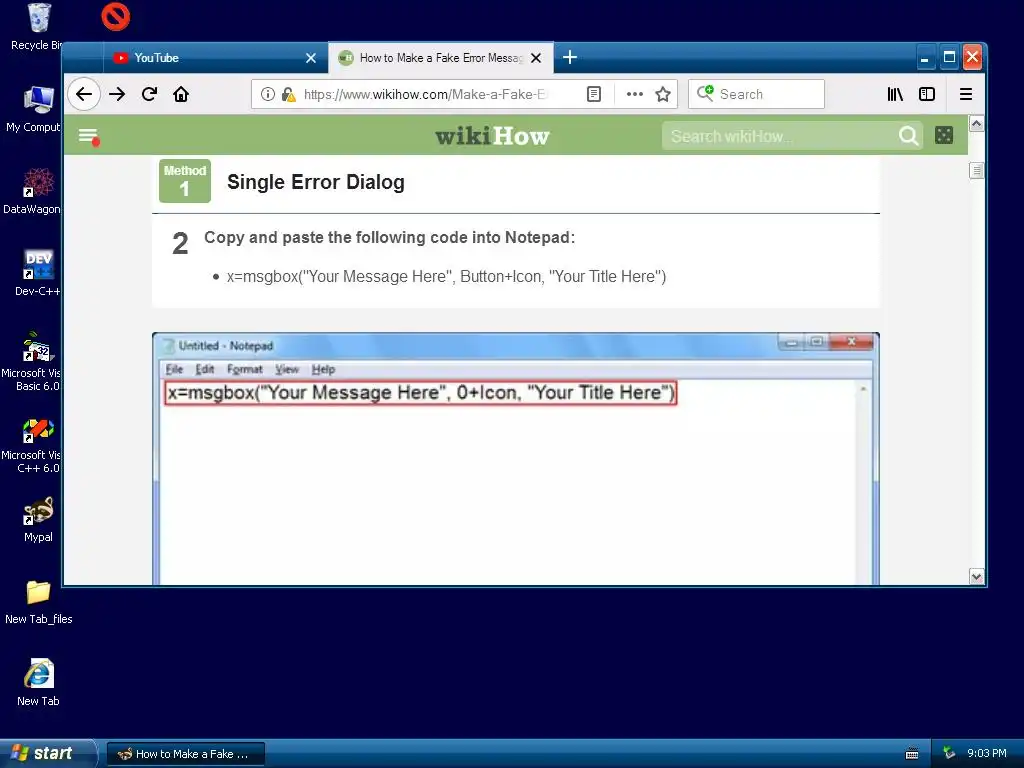
Task: Show site information icon in address bar
Action: coord(268,94)
